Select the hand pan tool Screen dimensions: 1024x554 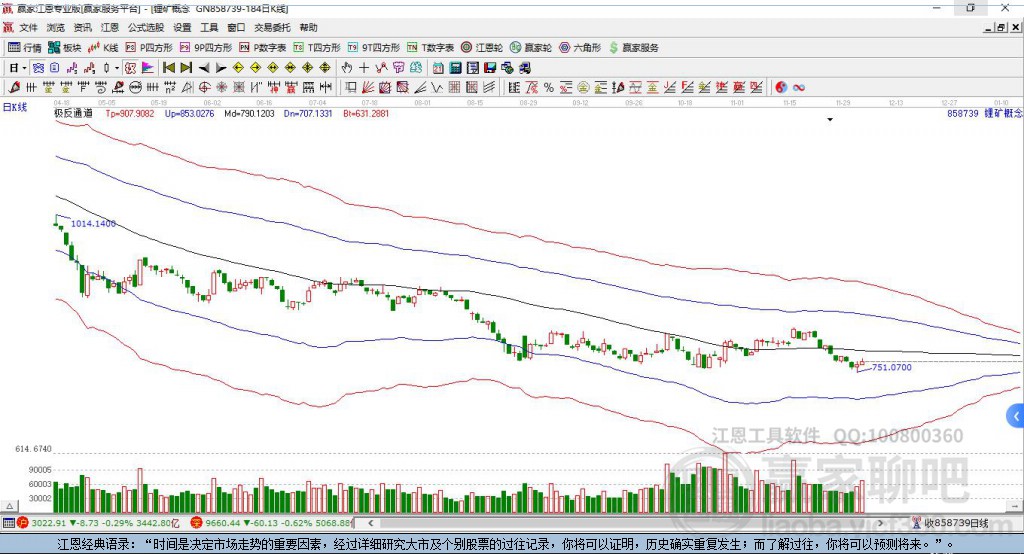[x=347, y=67]
